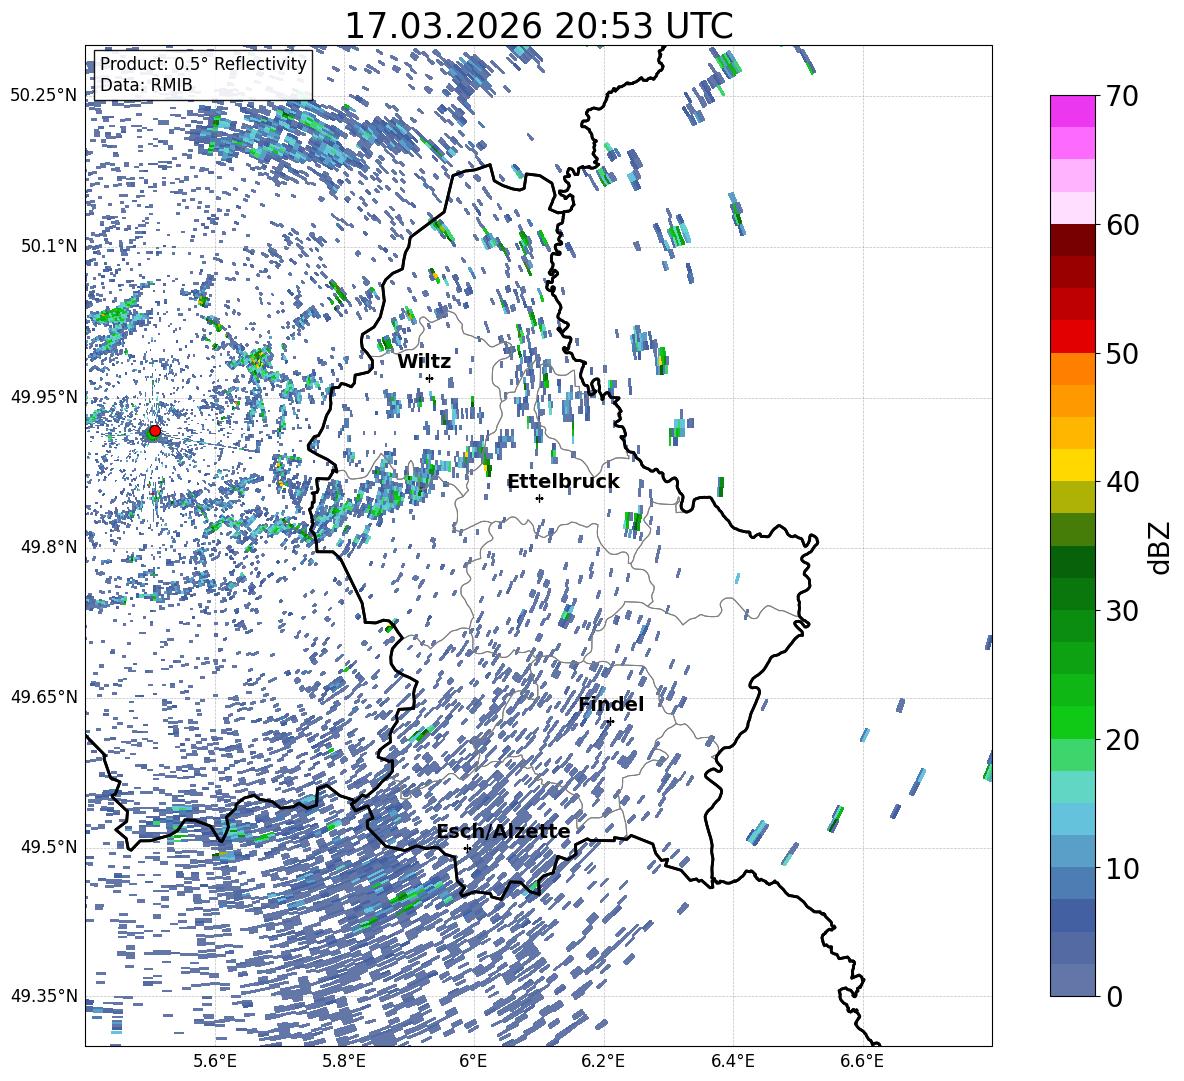Click the colorbar tick value 40
Image resolution: width=1184 pixels, height=1081 pixels.
pos(1122,482)
